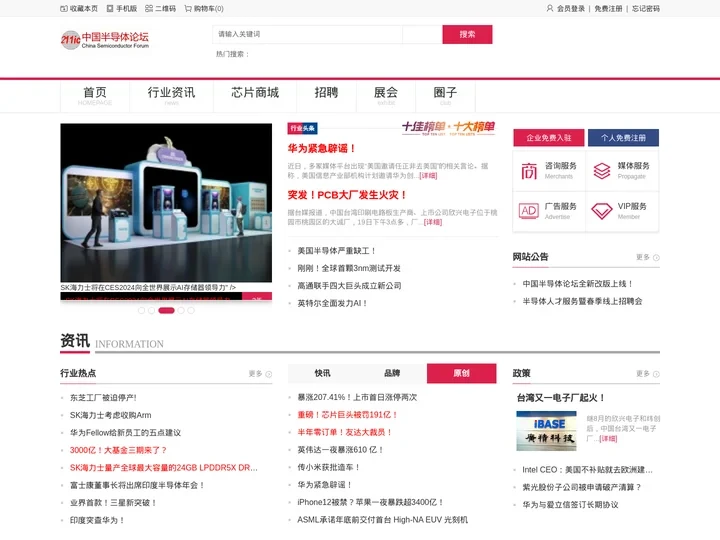720x540 pixels.
Task: Open 圈子 club menu item
Action: coord(445,96)
